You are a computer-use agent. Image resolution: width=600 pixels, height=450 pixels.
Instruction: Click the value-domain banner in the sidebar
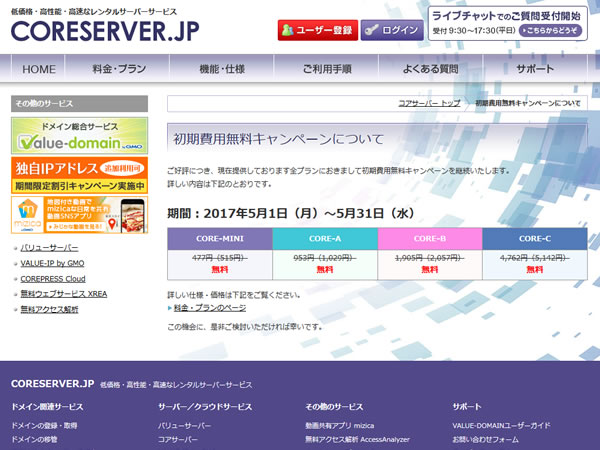(x=80, y=136)
